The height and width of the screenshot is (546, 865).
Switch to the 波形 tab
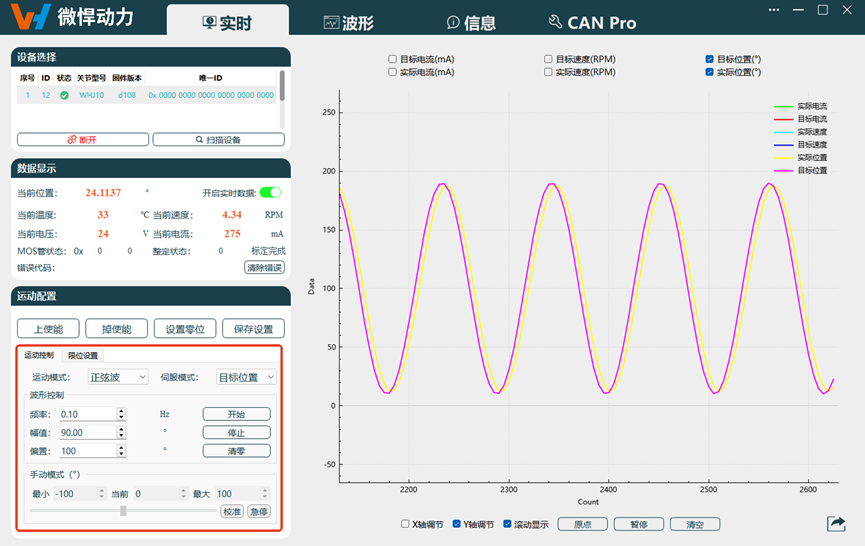(349, 22)
